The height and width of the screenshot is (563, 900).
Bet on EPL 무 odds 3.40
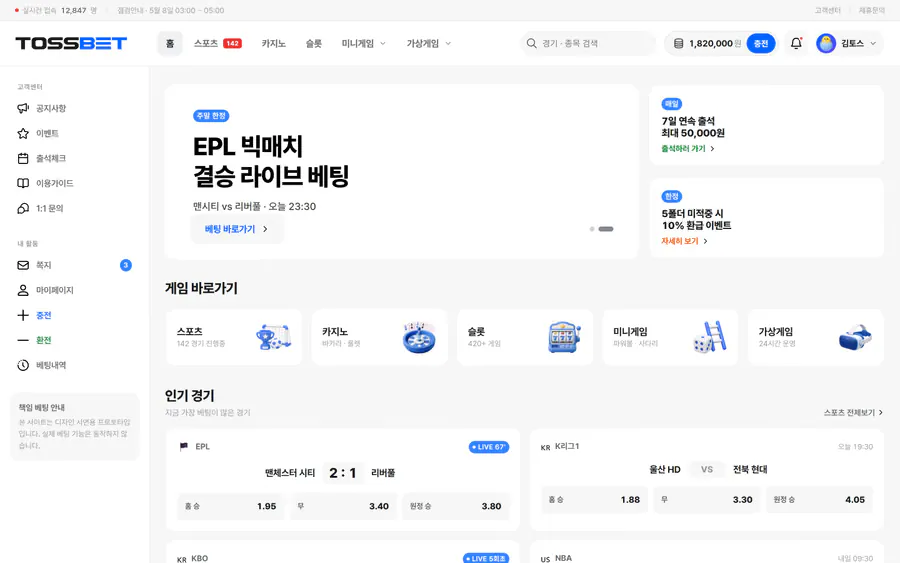click(x=343, y=506)
